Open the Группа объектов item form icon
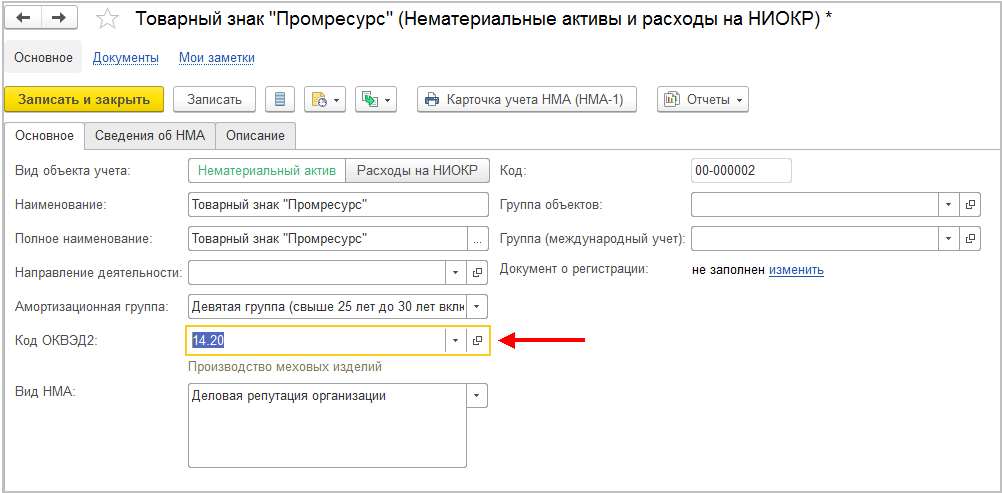 [x=970, y=205]
